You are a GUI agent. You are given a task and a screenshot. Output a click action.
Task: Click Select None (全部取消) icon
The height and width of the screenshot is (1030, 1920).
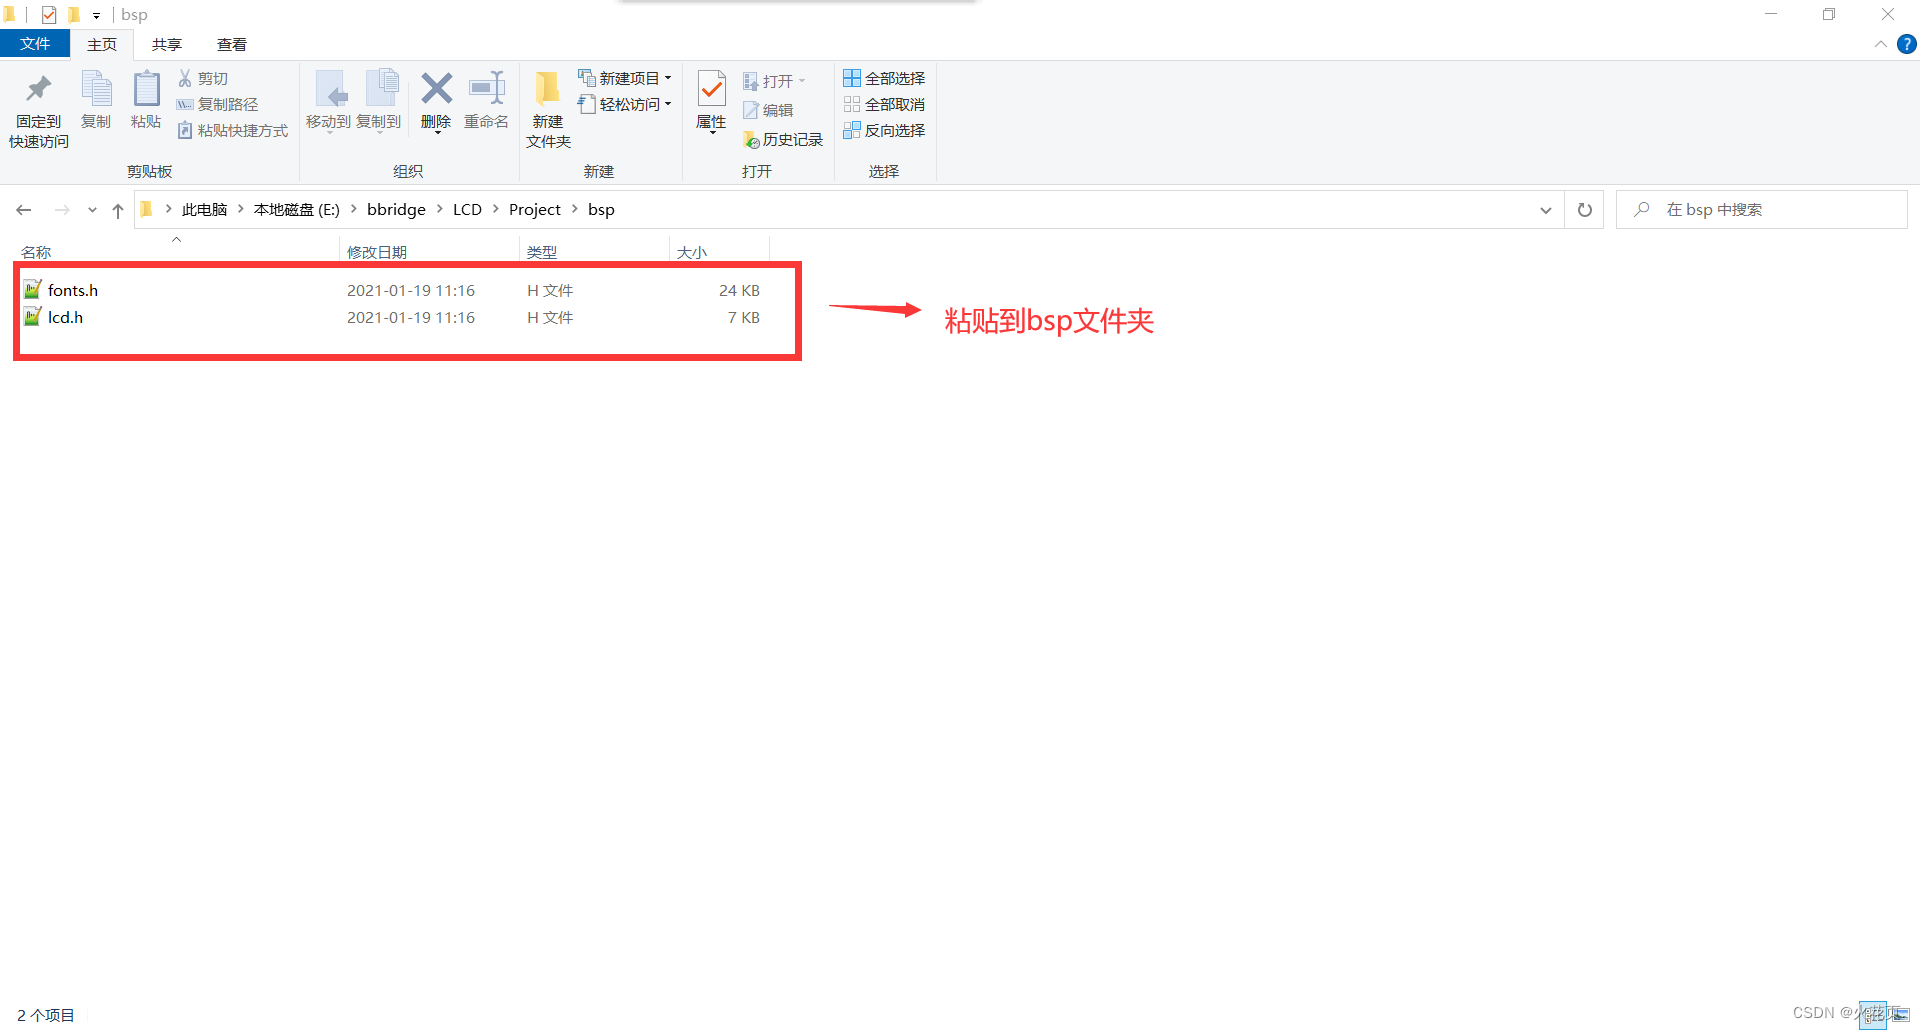pyautogui.click(x=852, y=104)
